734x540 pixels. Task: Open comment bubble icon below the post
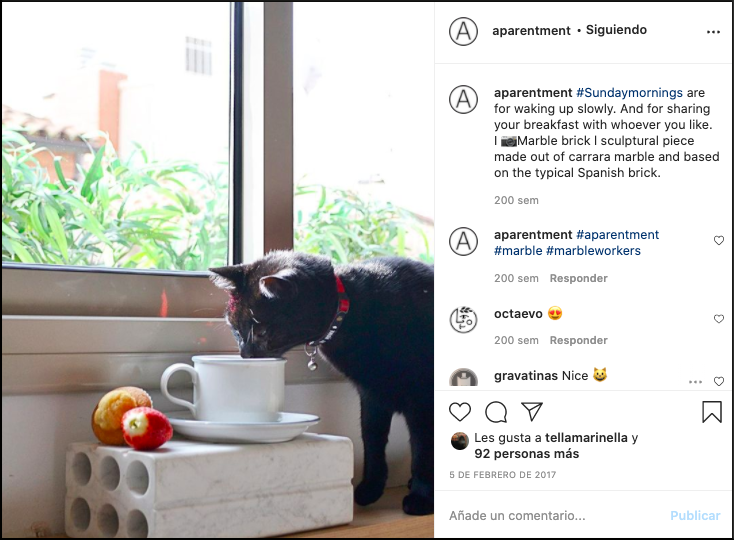click(x=496, y=412)
